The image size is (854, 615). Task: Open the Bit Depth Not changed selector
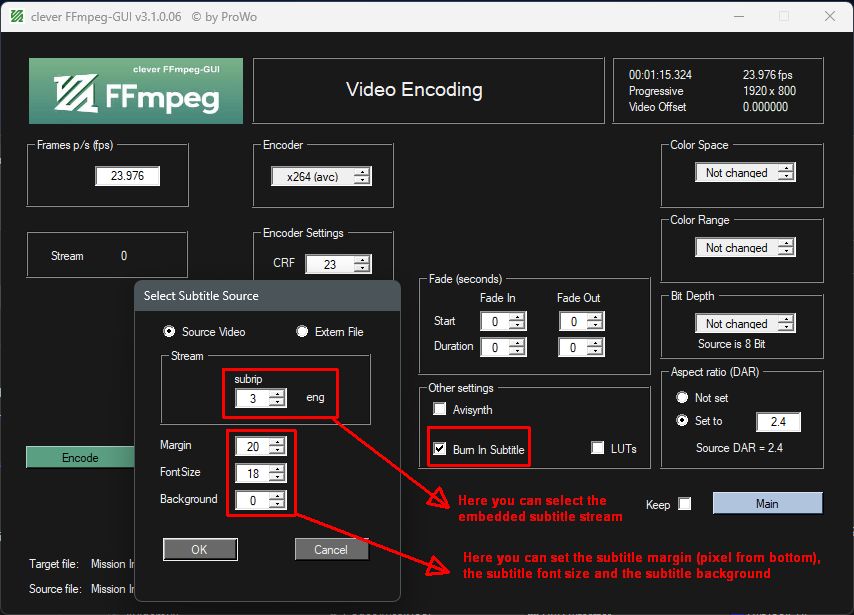[745, 324]
